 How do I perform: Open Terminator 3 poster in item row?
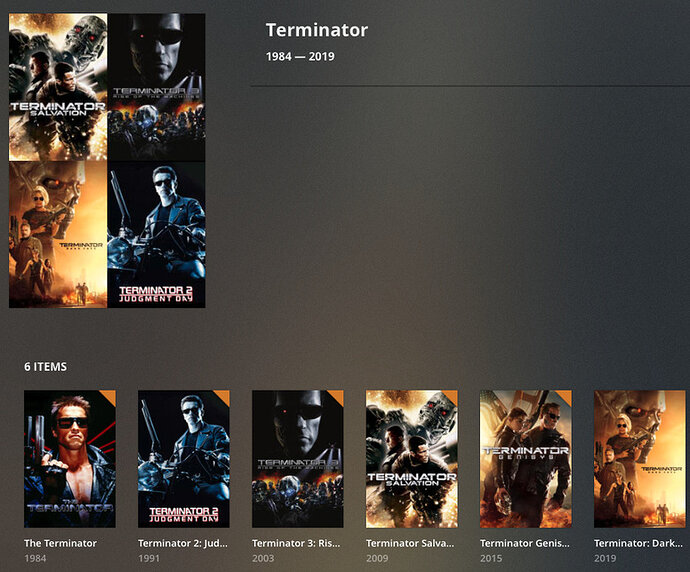pos(297,458)
